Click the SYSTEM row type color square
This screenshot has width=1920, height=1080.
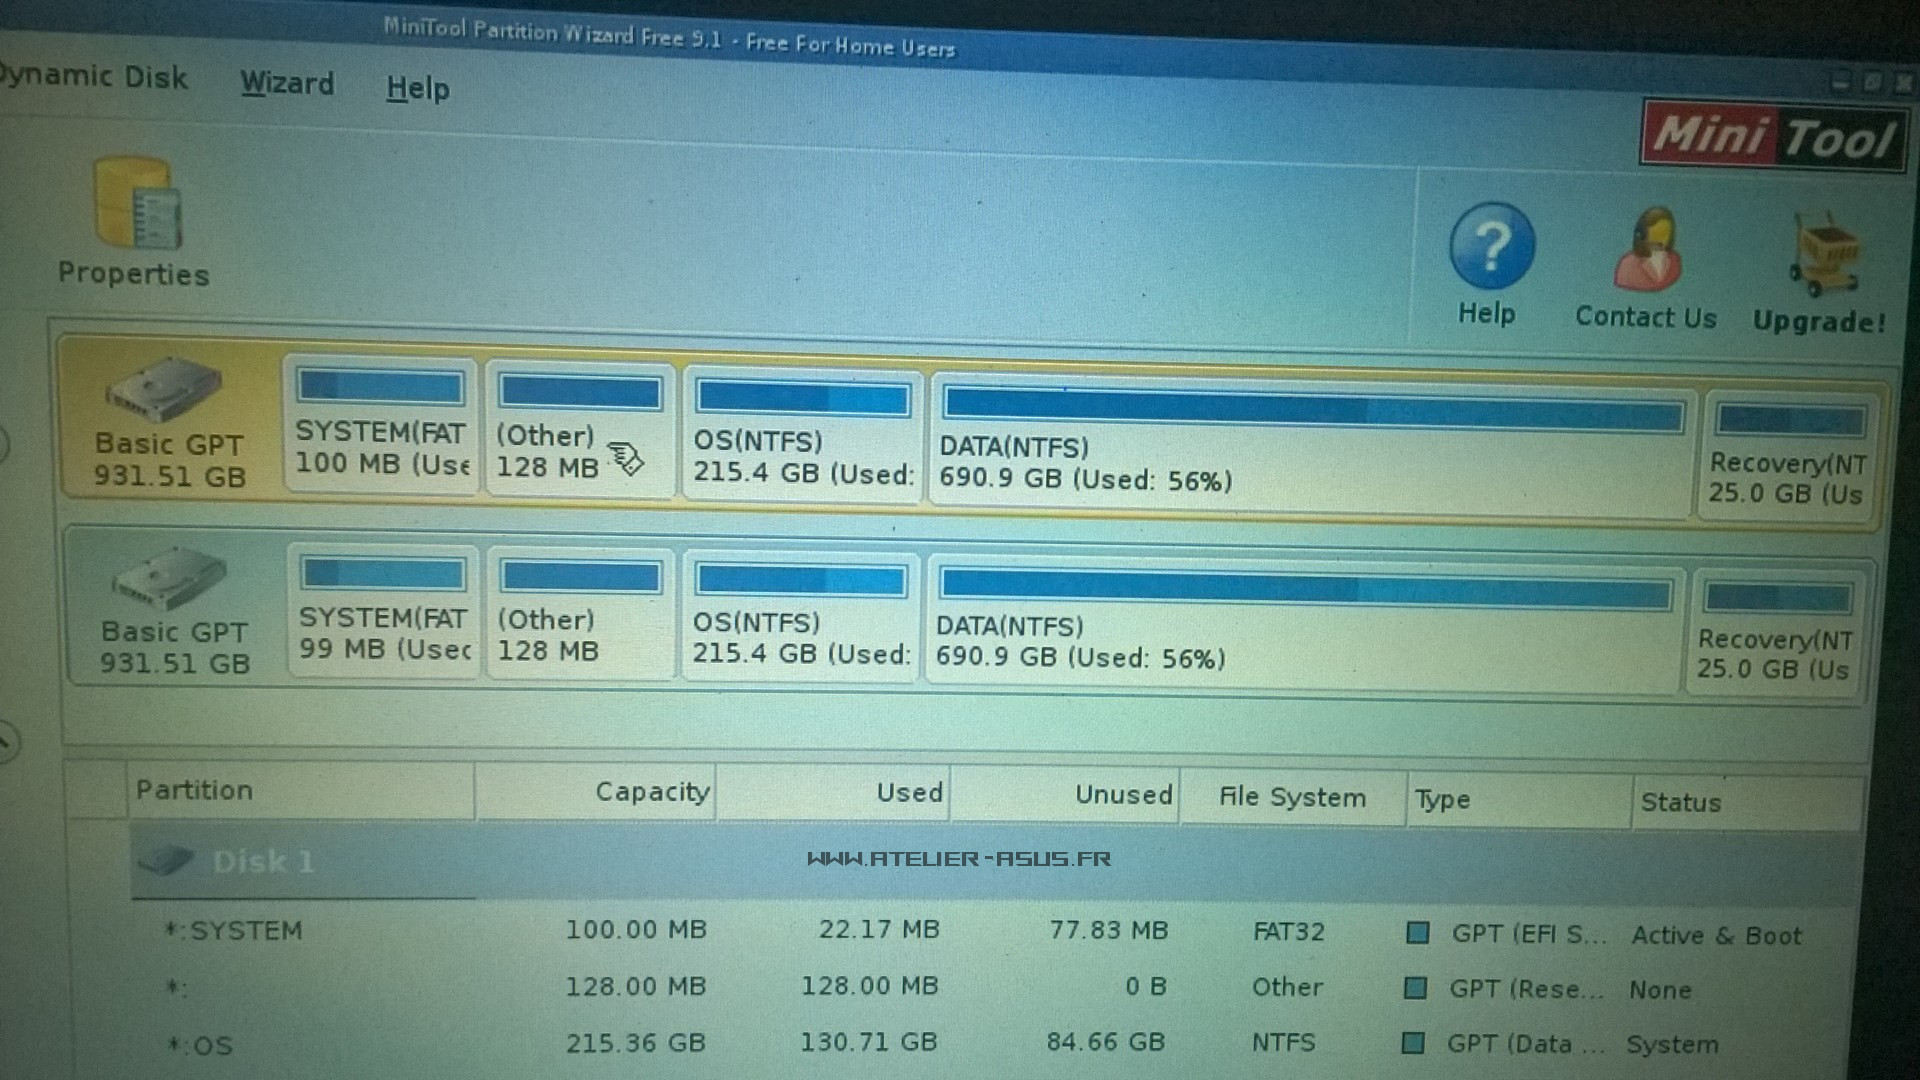click(1417, 933)
